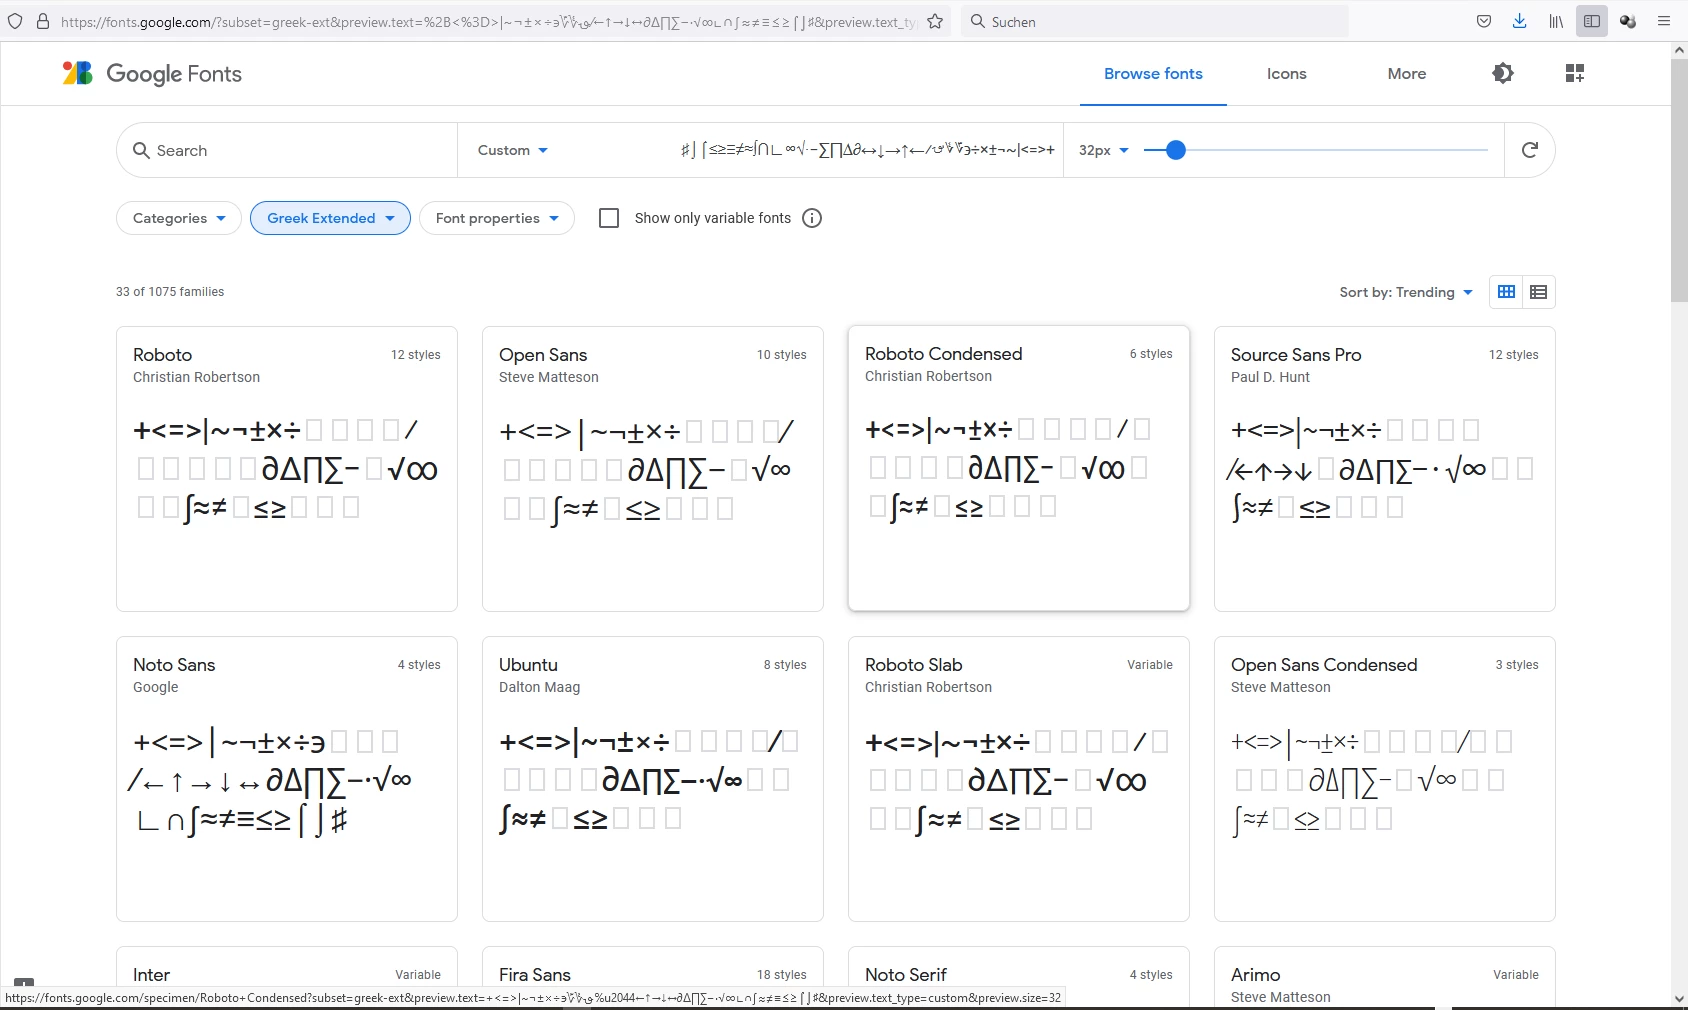Switch to grid view layout
The height and width of the screenshot is (1010, 1688).
pyautogui.click(x=1506, y=292)
